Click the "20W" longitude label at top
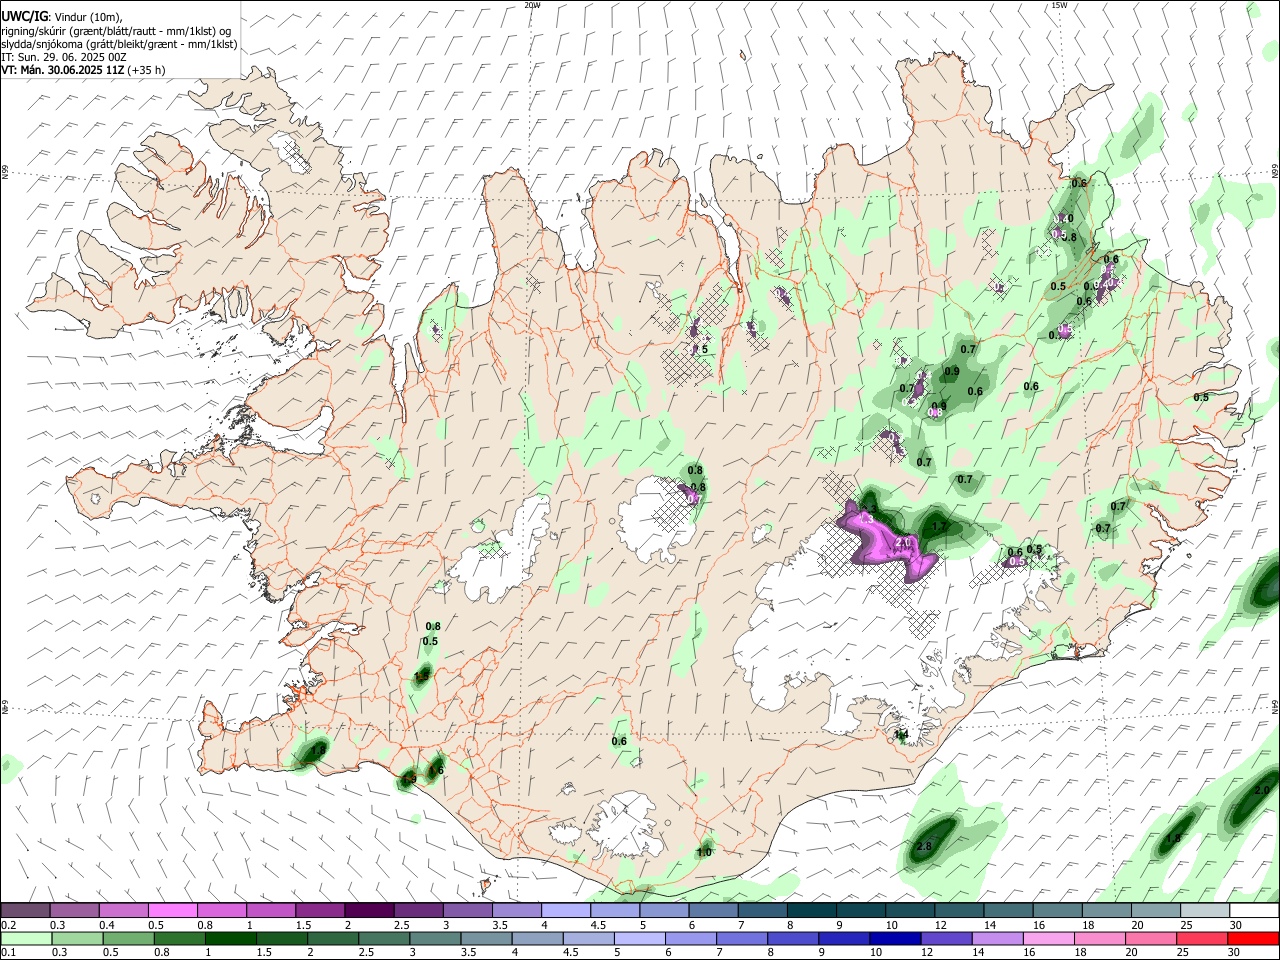Image resolution: width=1280 pixels, height=960 pixels. click(533, 5)
